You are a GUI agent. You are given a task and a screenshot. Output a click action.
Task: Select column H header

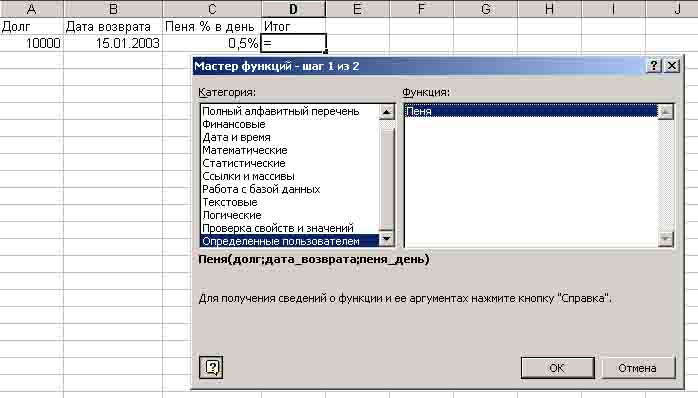(x=550, y=8)
